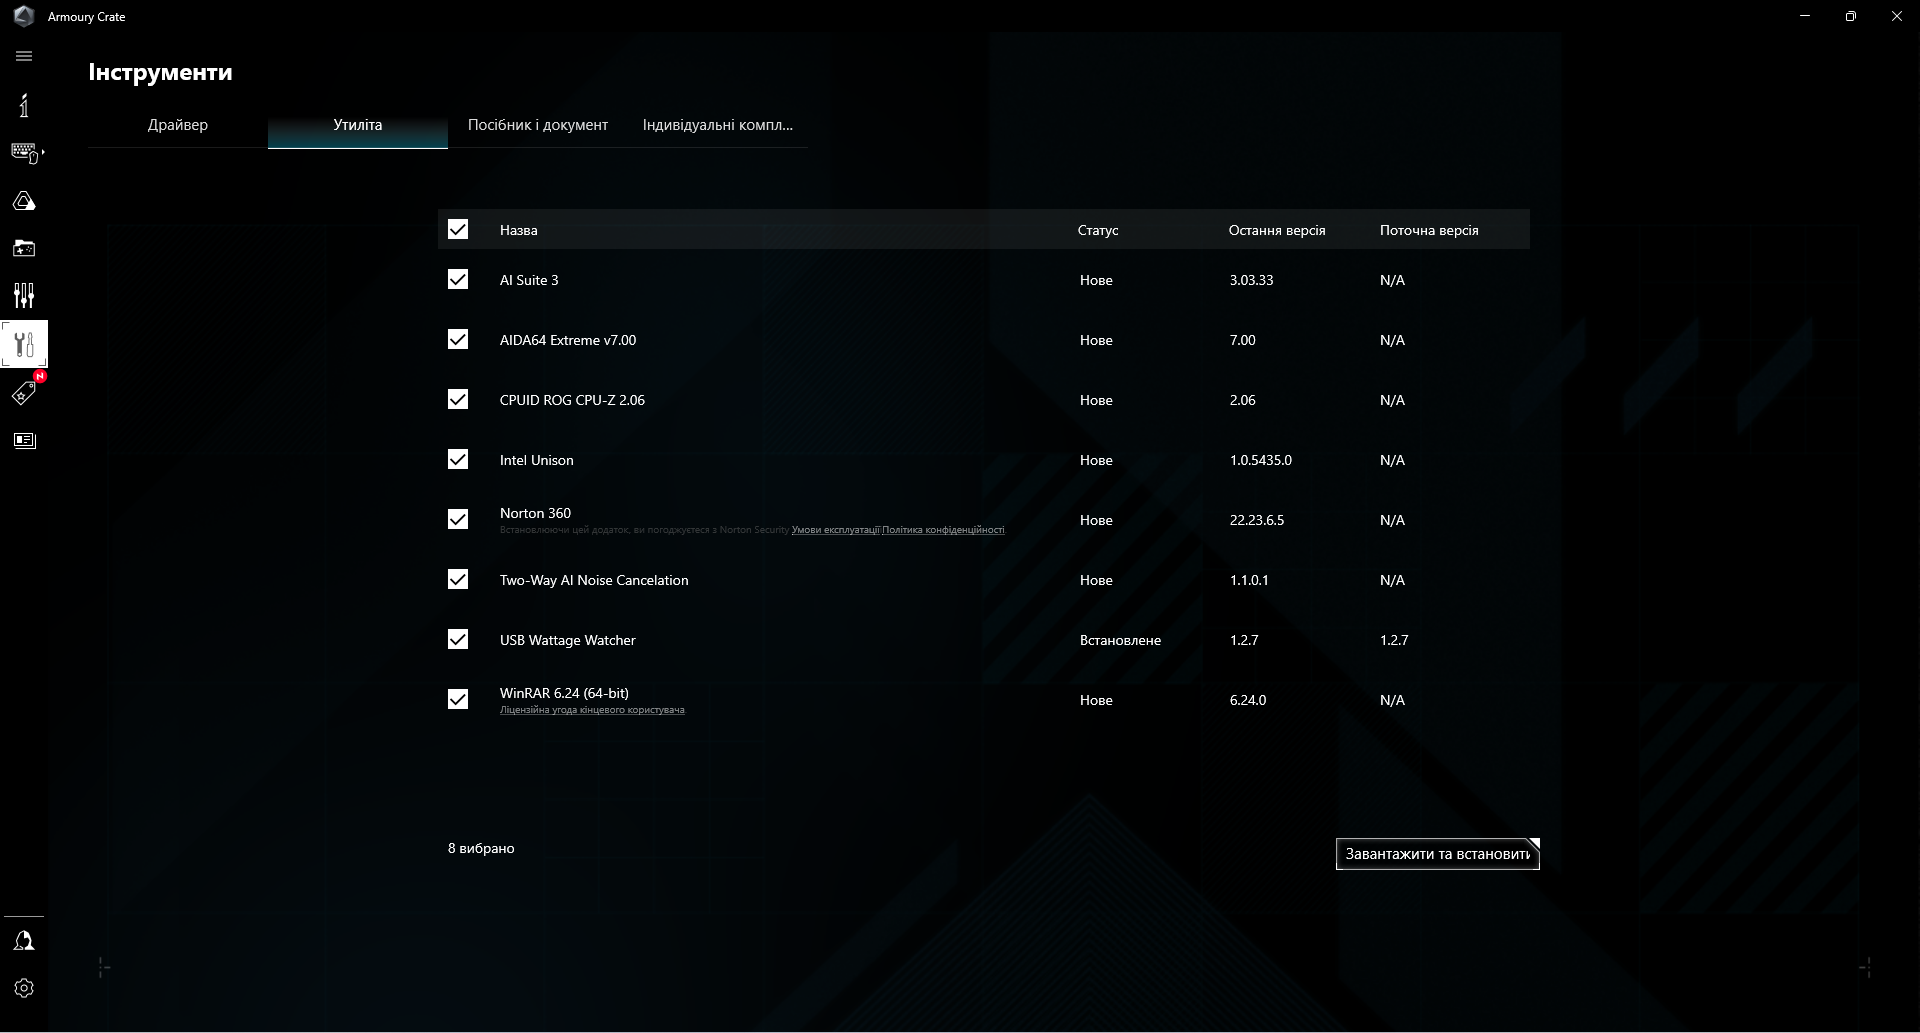Viewport: 1920px width, 1033px height.
Task: Open the Aura Sync panel
Action: click(x=23, y=200)
